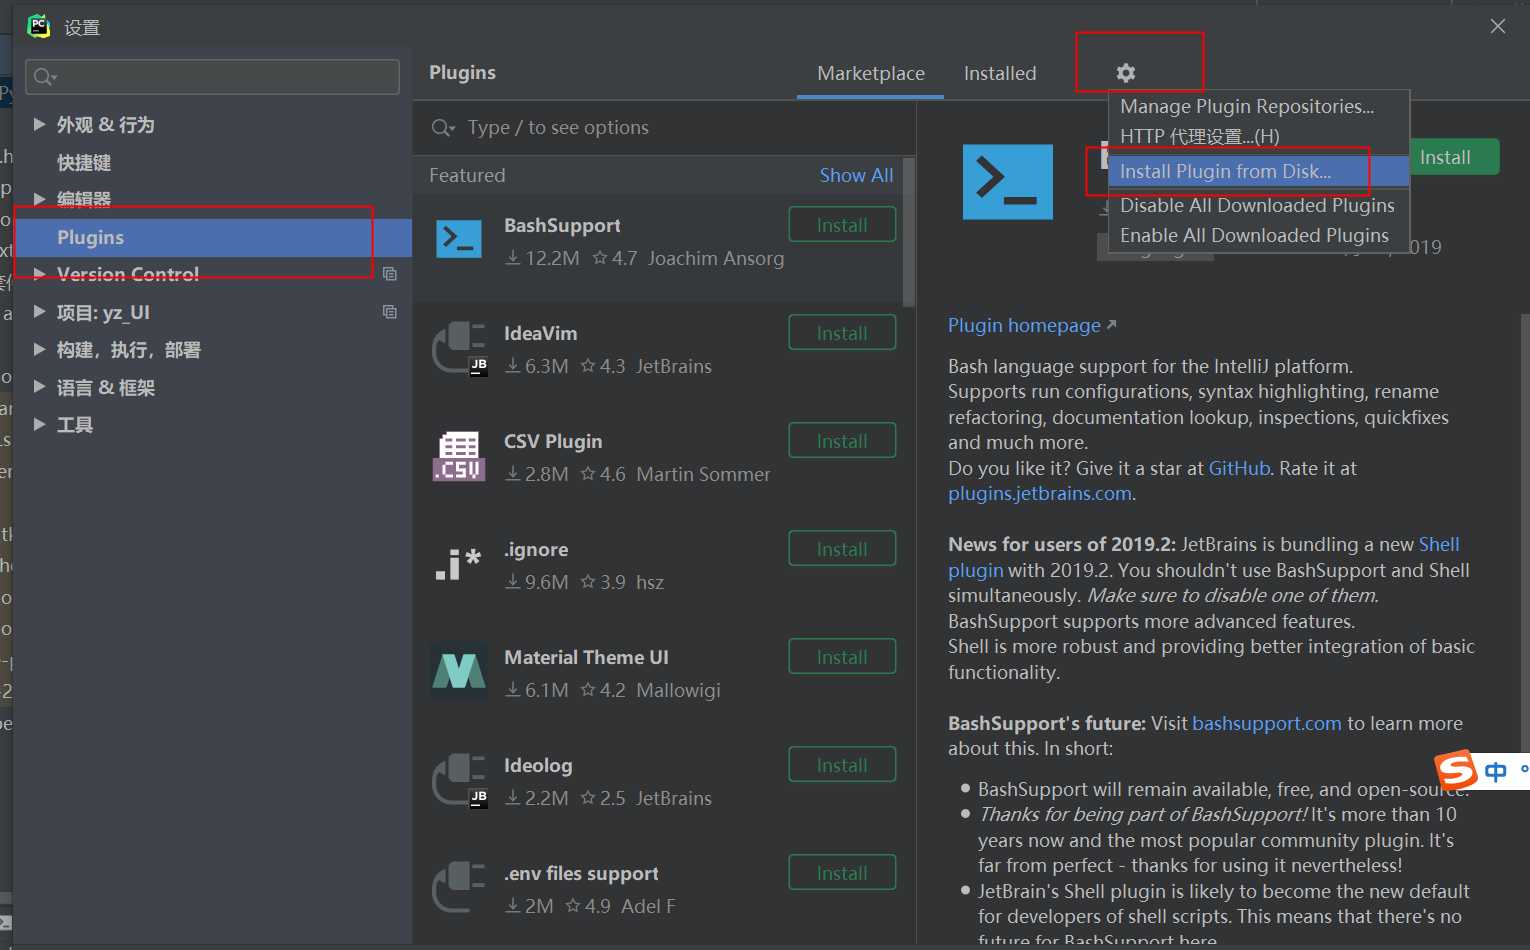Install the CSV Plugin
Viewport: 1530px width, 950px height.
[842, 441]
